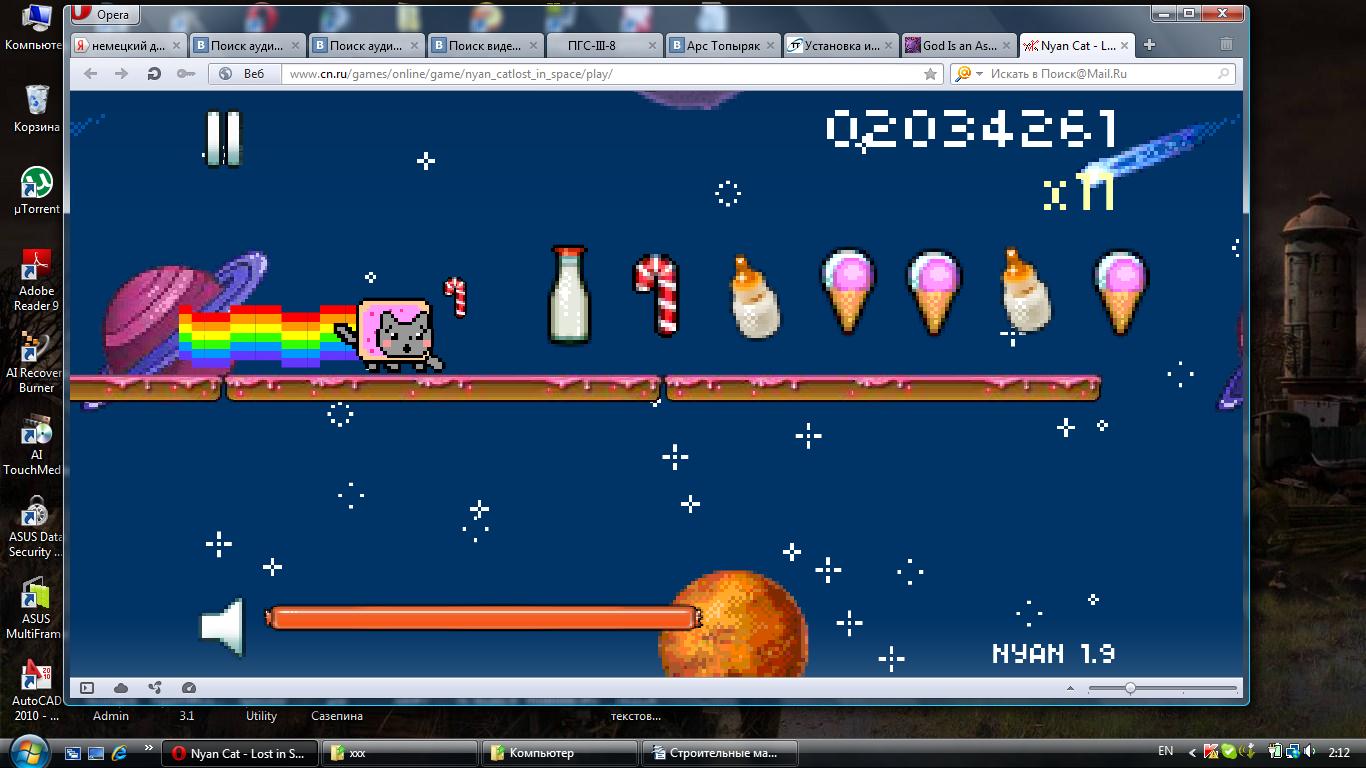The width and height of the screenshot is (1366, 768).
Task: Pause the Nyan Cat game
Action: tap(223, 138)
